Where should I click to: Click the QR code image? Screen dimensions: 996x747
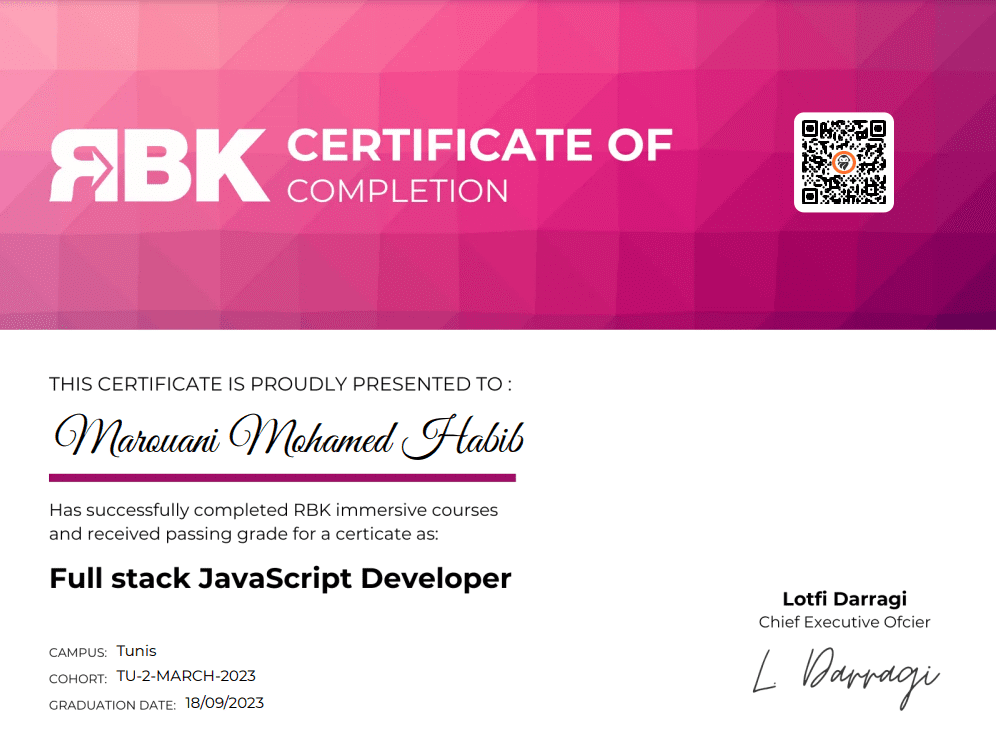(x=844, y=163)
